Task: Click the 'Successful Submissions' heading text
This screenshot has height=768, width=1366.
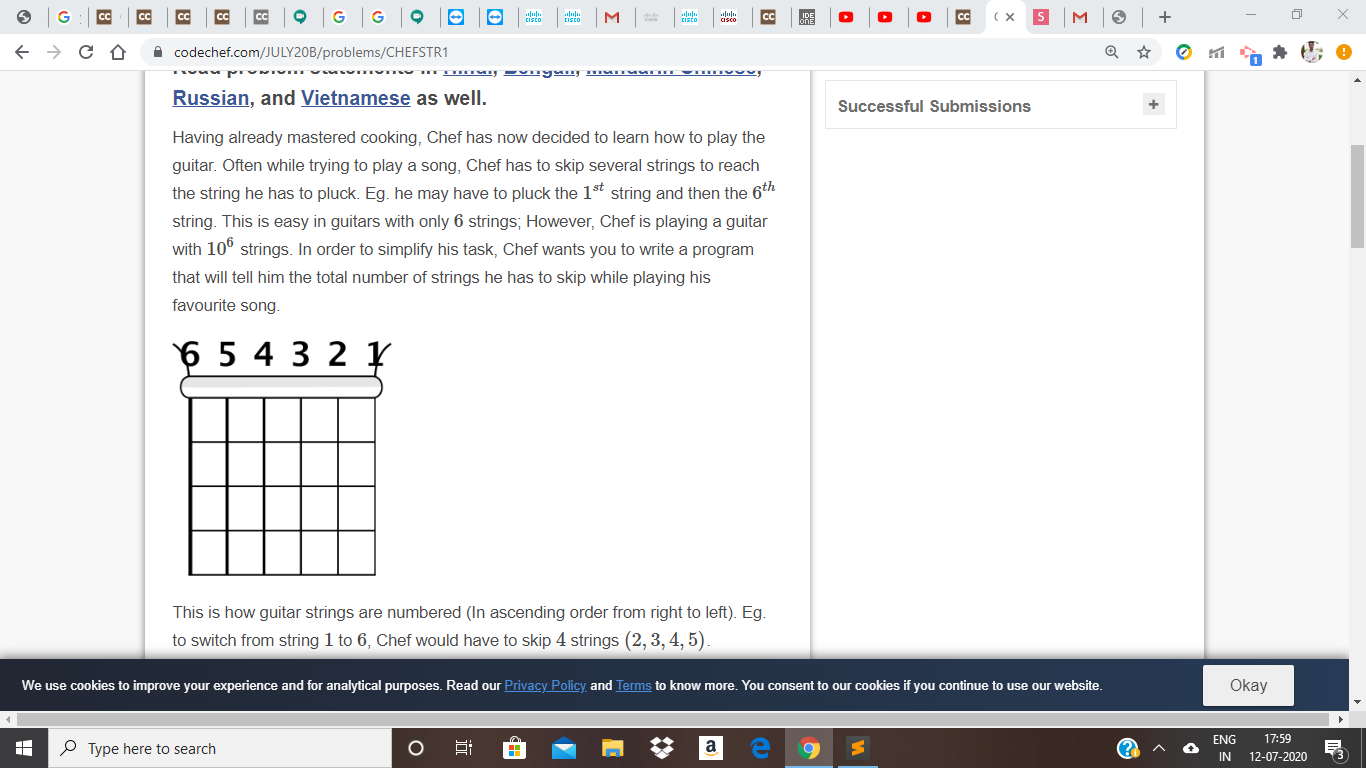Action: tap(934, 106)
